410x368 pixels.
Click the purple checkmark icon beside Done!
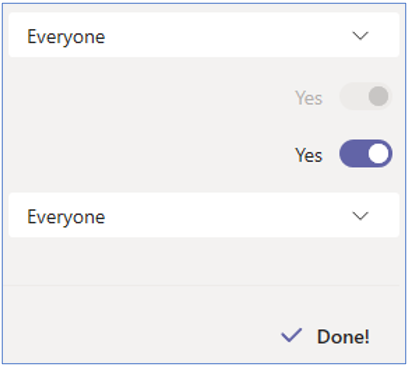coord(291,335)
